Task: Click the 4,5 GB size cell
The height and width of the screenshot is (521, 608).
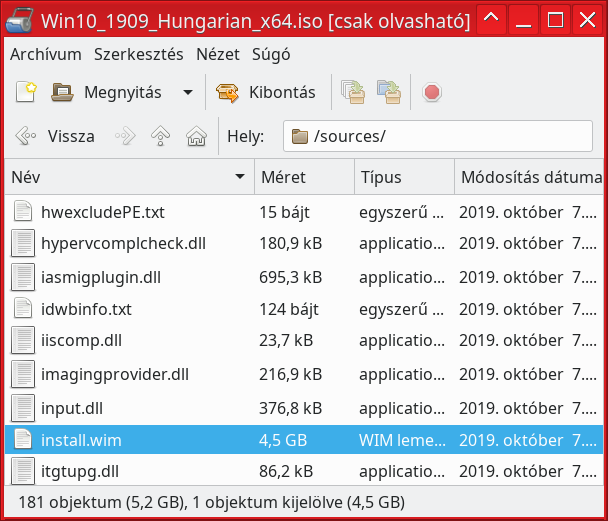Action: coord(283,440)
